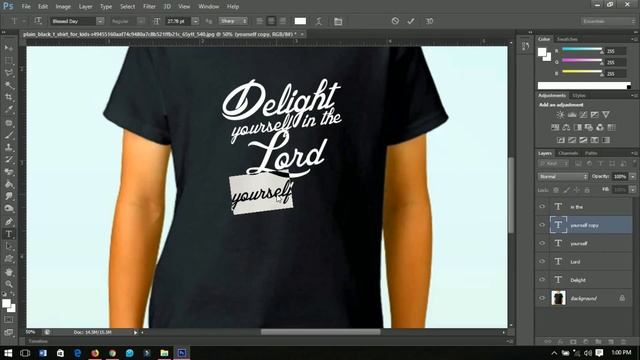Viewport: 640px width, 360px height.
Task: Left align the text
Action: pos(260,21)
